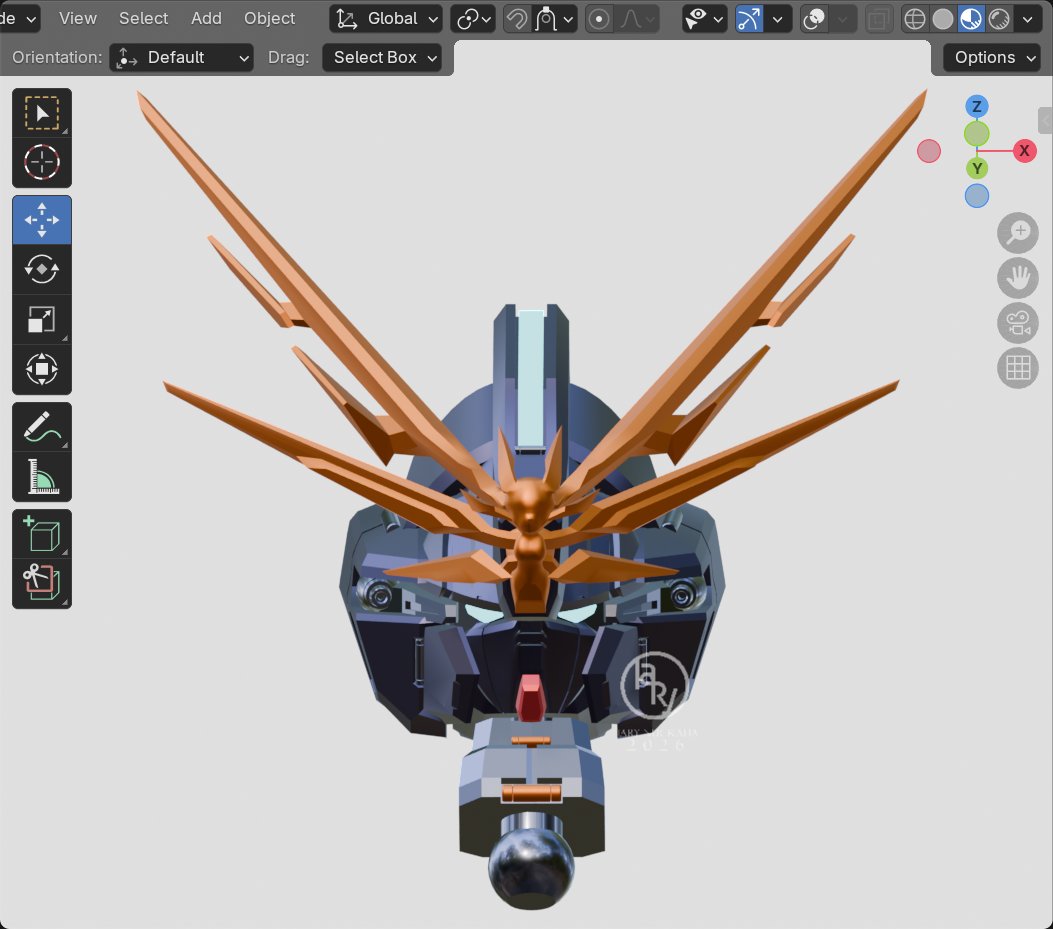Toggle the camera view button
The image size is (1053, 929).
pyautogui.click(x=1018, y=322)
